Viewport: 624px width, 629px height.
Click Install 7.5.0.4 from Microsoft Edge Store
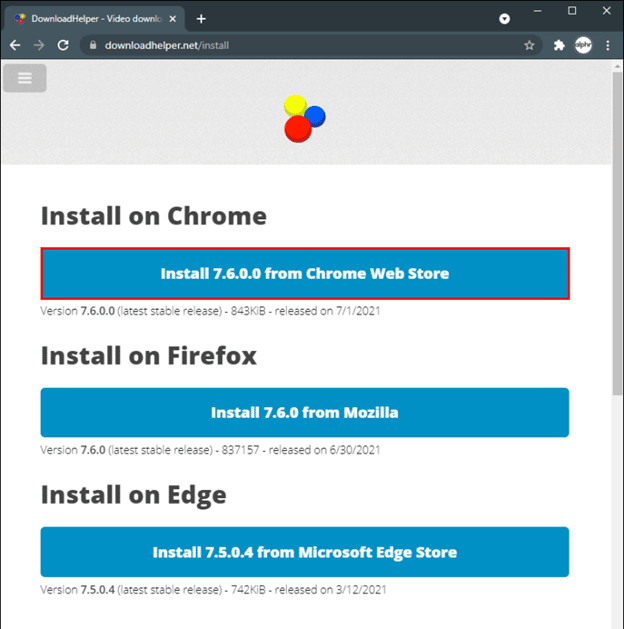pos(305,552)
